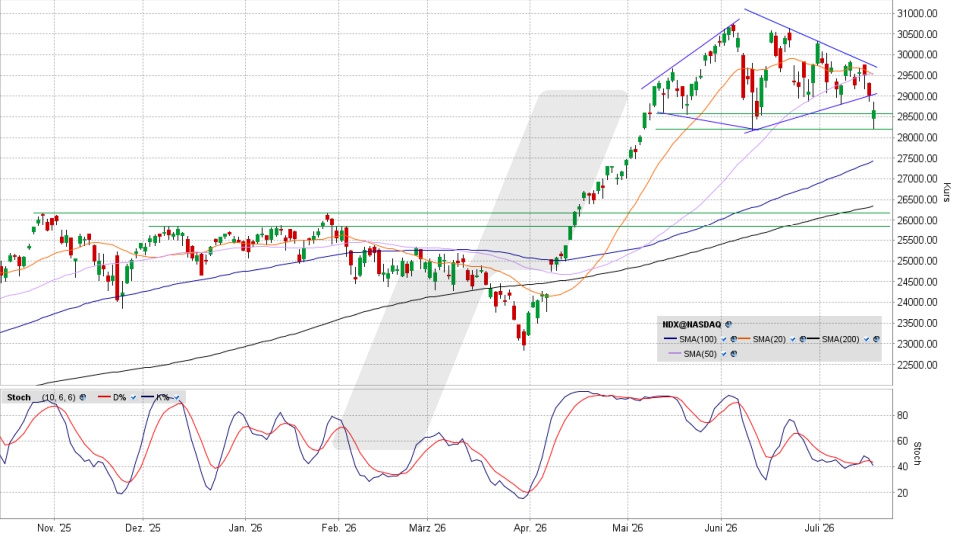Click the 22500.00 price axis label
Viewport: 960px width, 540px height.
(x=917, y=365)
